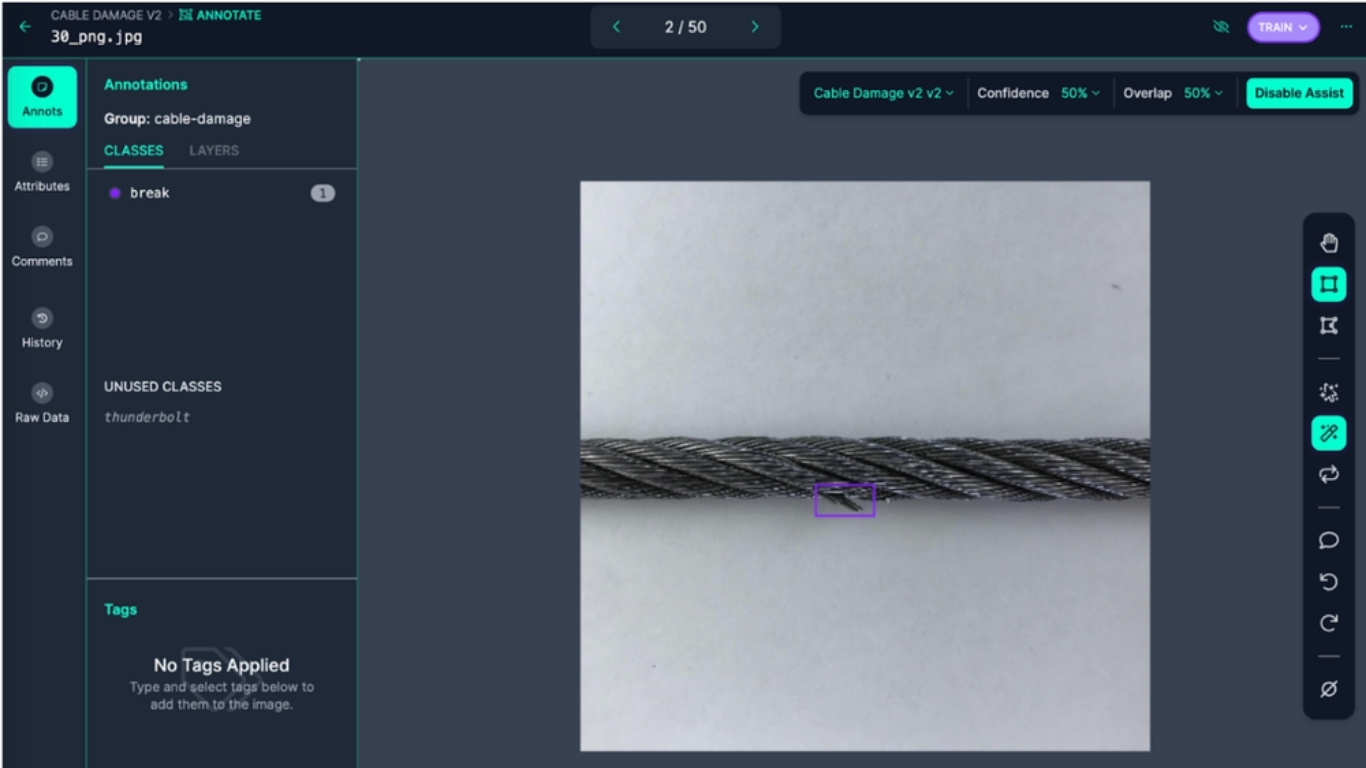Screen dimensions: 1366x768
Task: Go to the next image arrow
Action: coord(755,27)
